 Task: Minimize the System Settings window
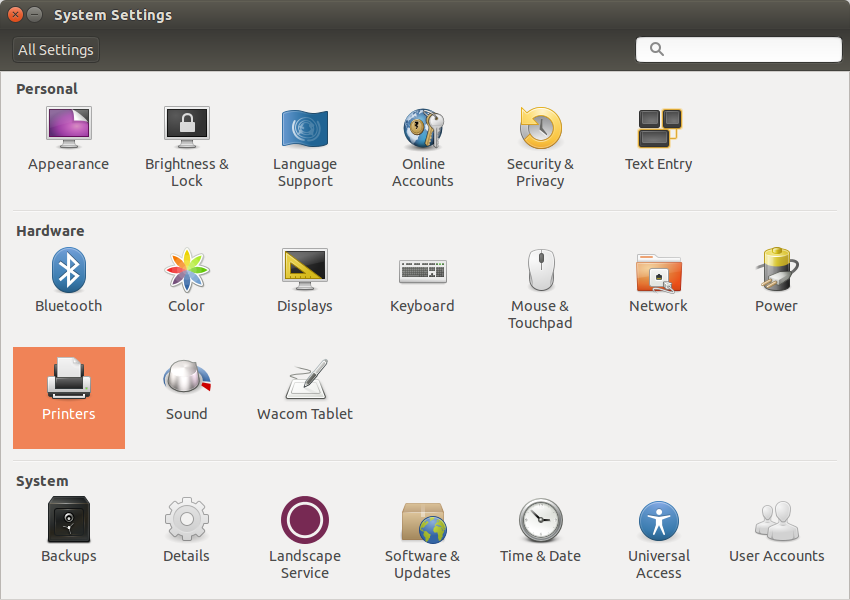(34, 15)
